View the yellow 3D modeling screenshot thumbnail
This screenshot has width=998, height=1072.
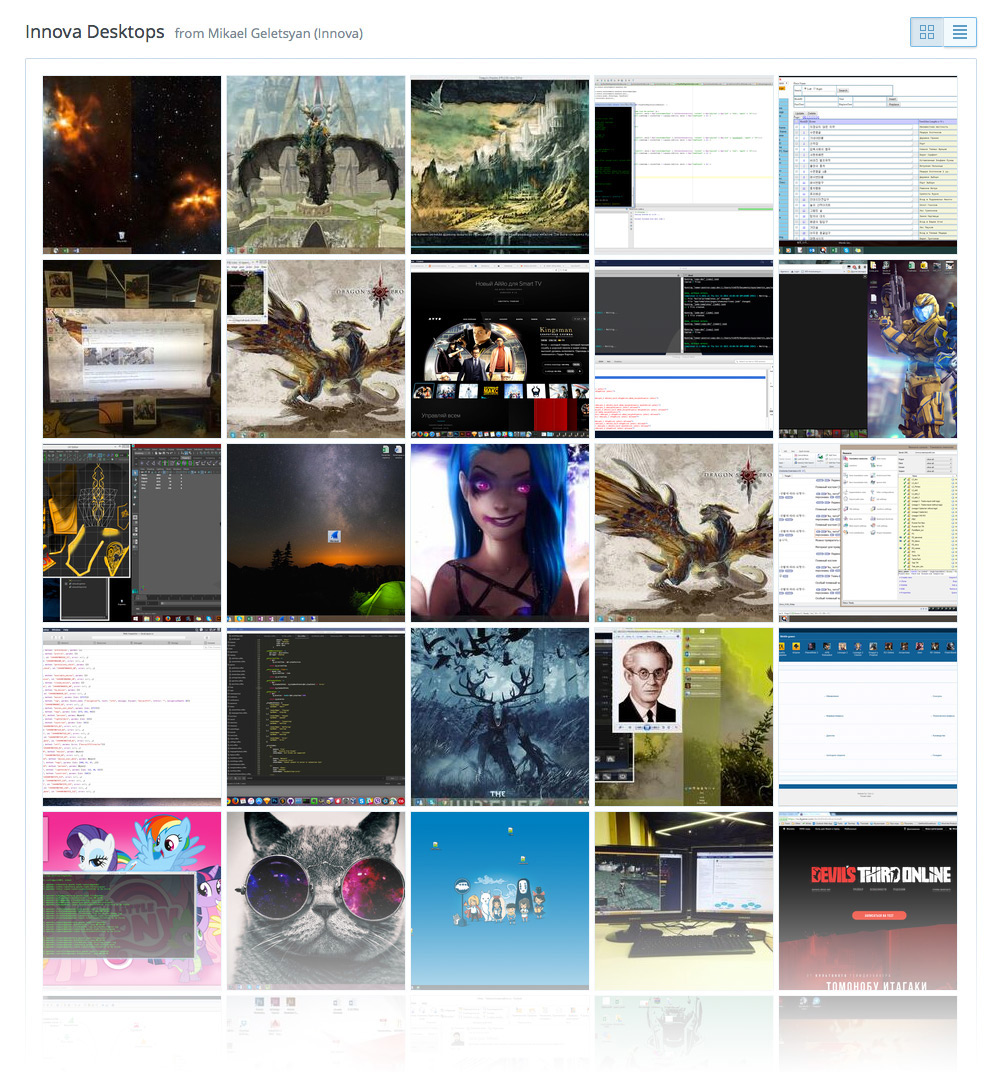[132, 533]
